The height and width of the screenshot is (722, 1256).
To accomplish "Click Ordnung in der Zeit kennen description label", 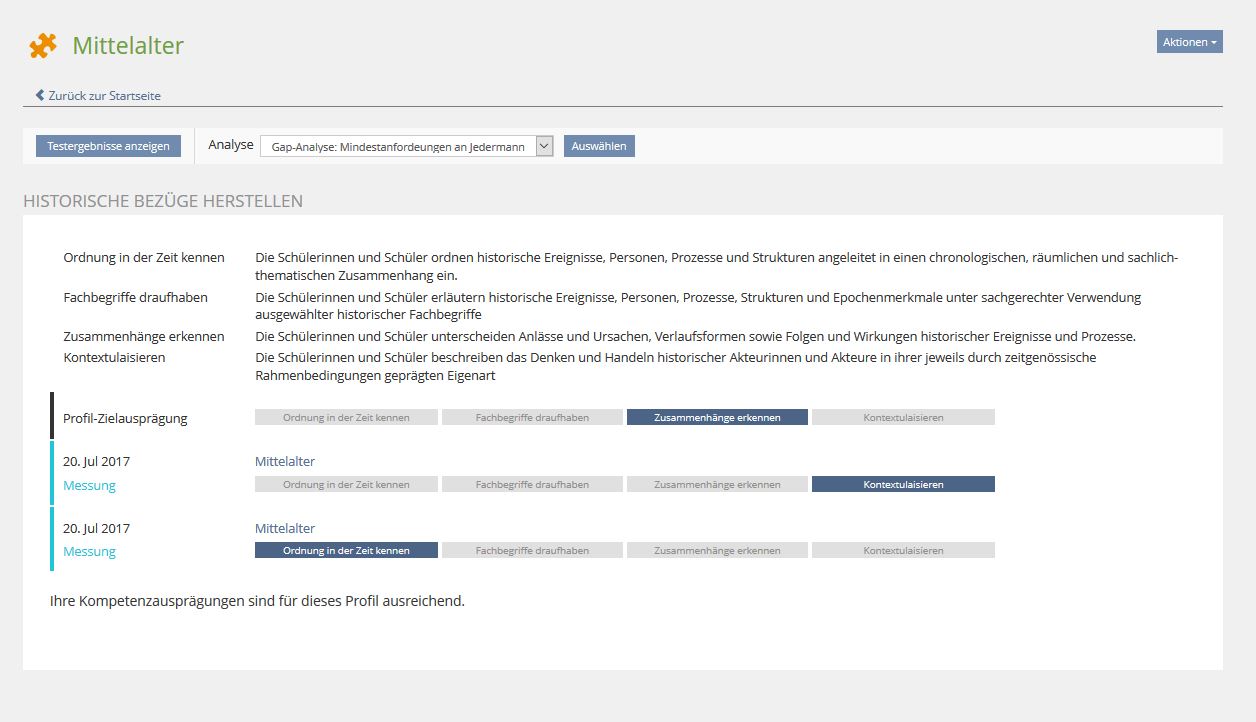I will tap(144, 258).
